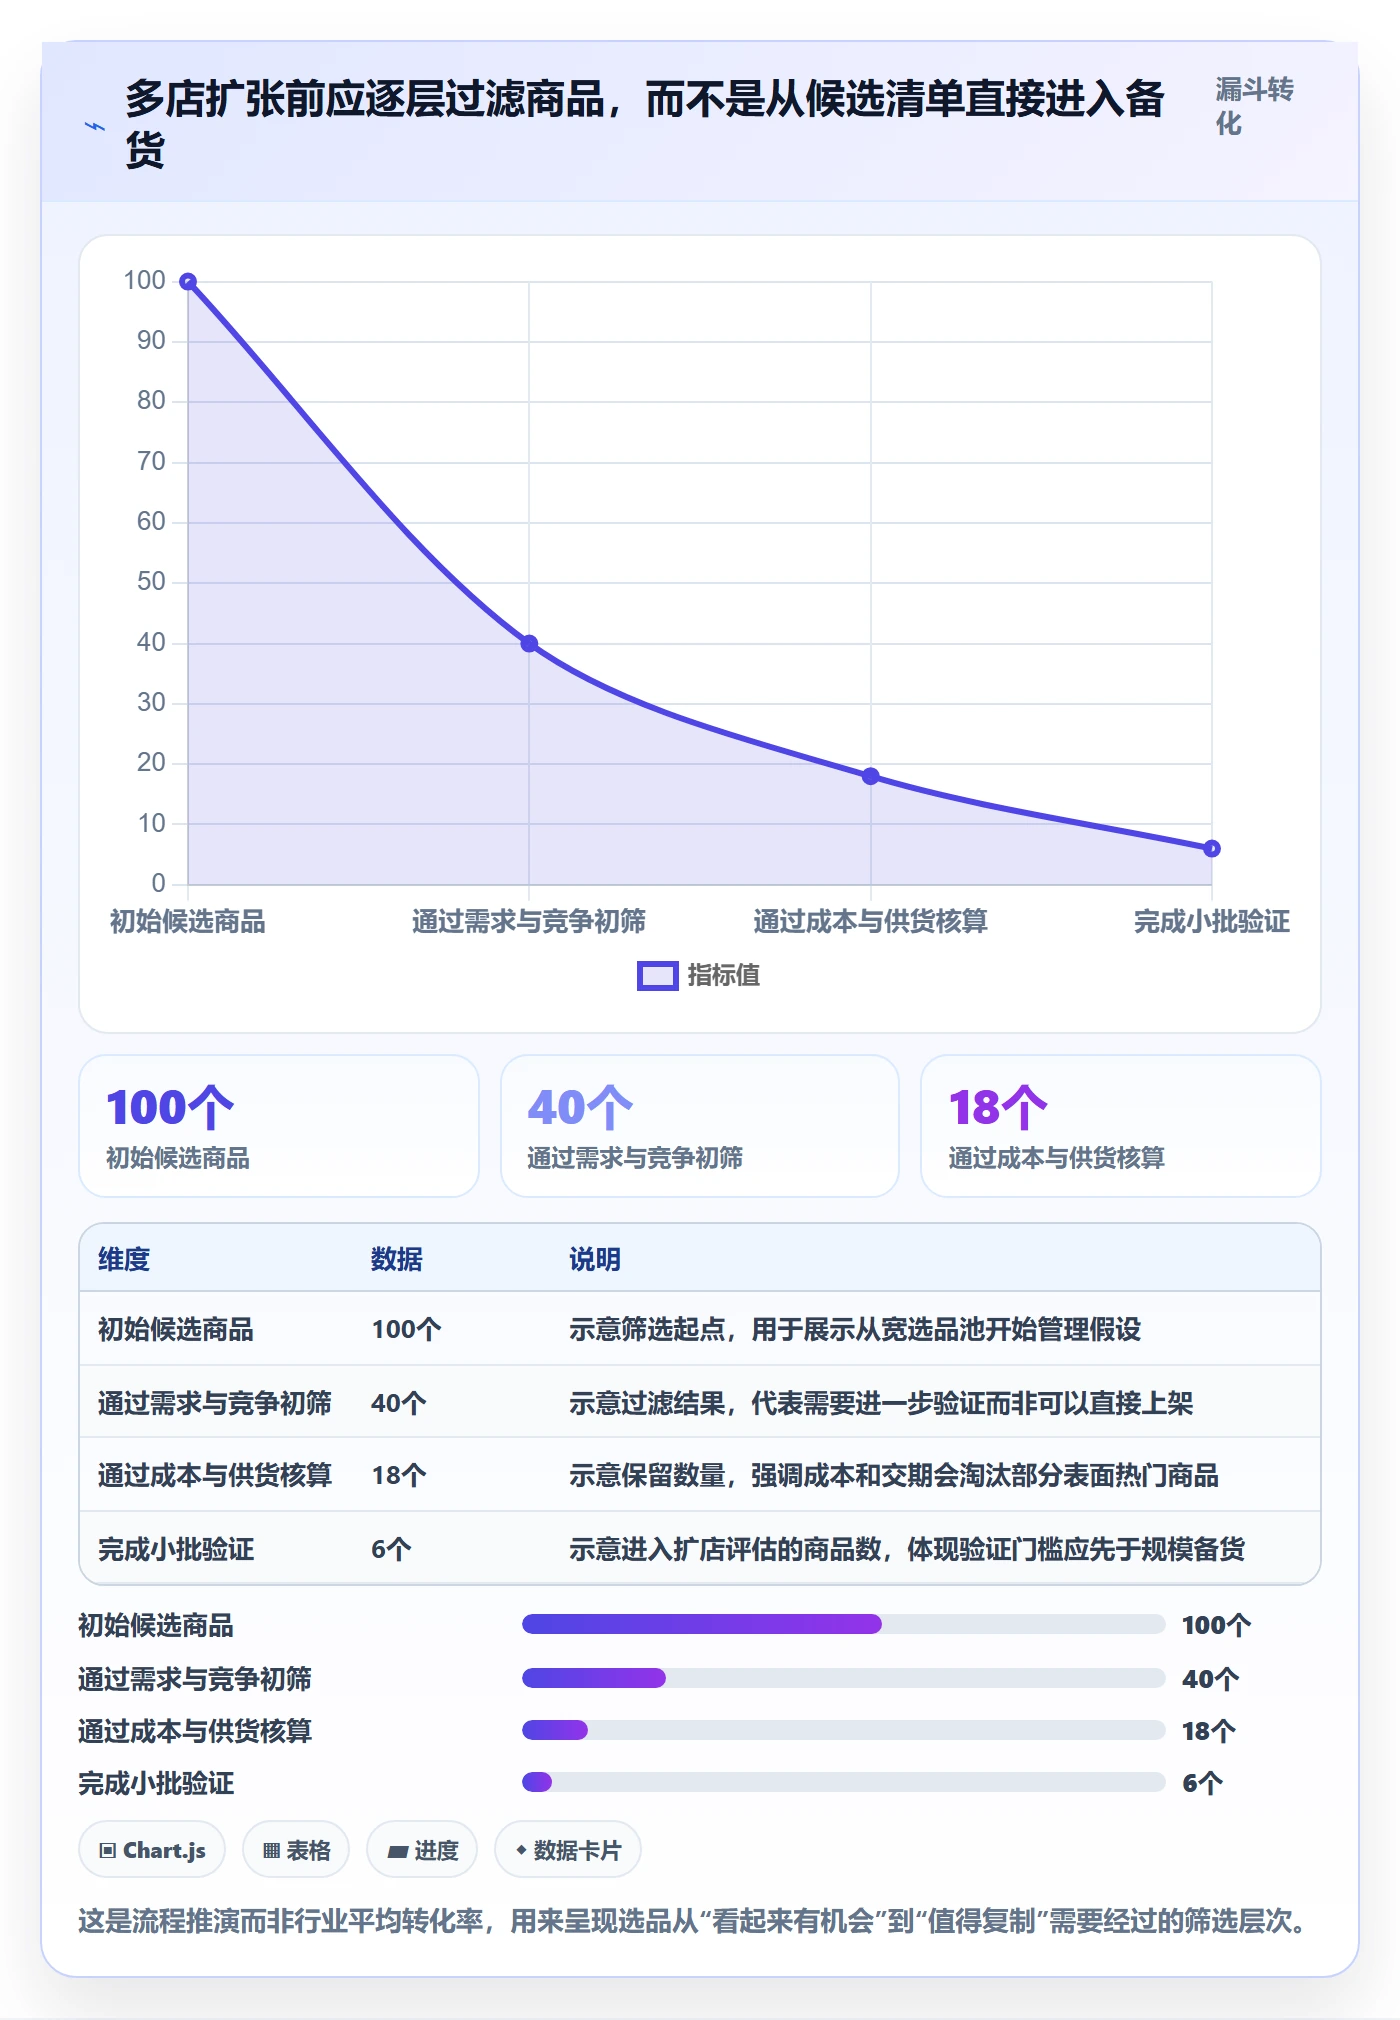This screenshot has width=1400, height=2020.
Task: Click the 完成小批验证 x-axis label on chart
Action: pyautogui.click(x=1212, y=921)
